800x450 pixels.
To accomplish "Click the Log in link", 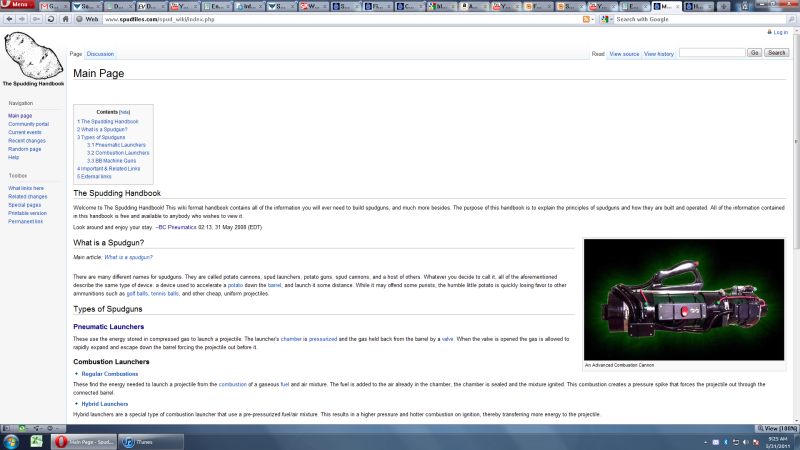I will 781,32.
